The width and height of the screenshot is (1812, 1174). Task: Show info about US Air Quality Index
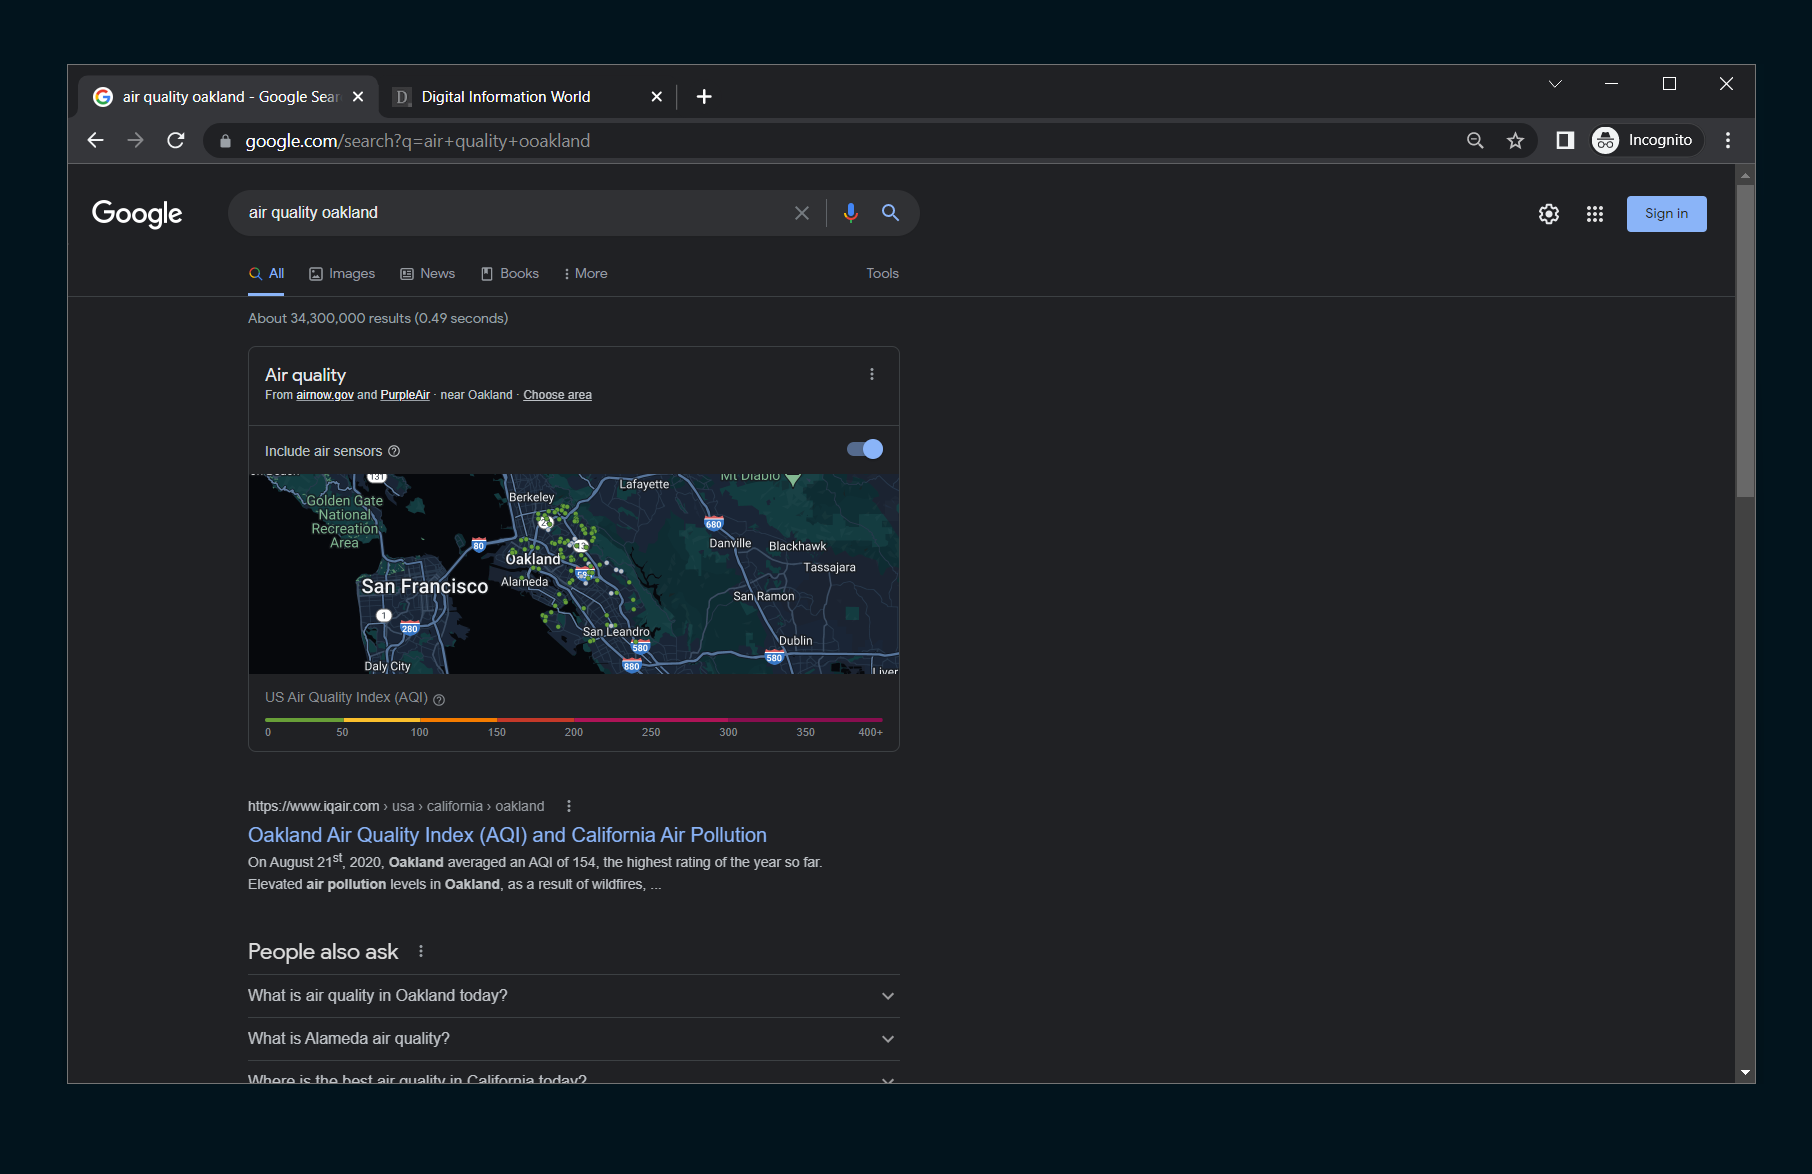point(439,699)
